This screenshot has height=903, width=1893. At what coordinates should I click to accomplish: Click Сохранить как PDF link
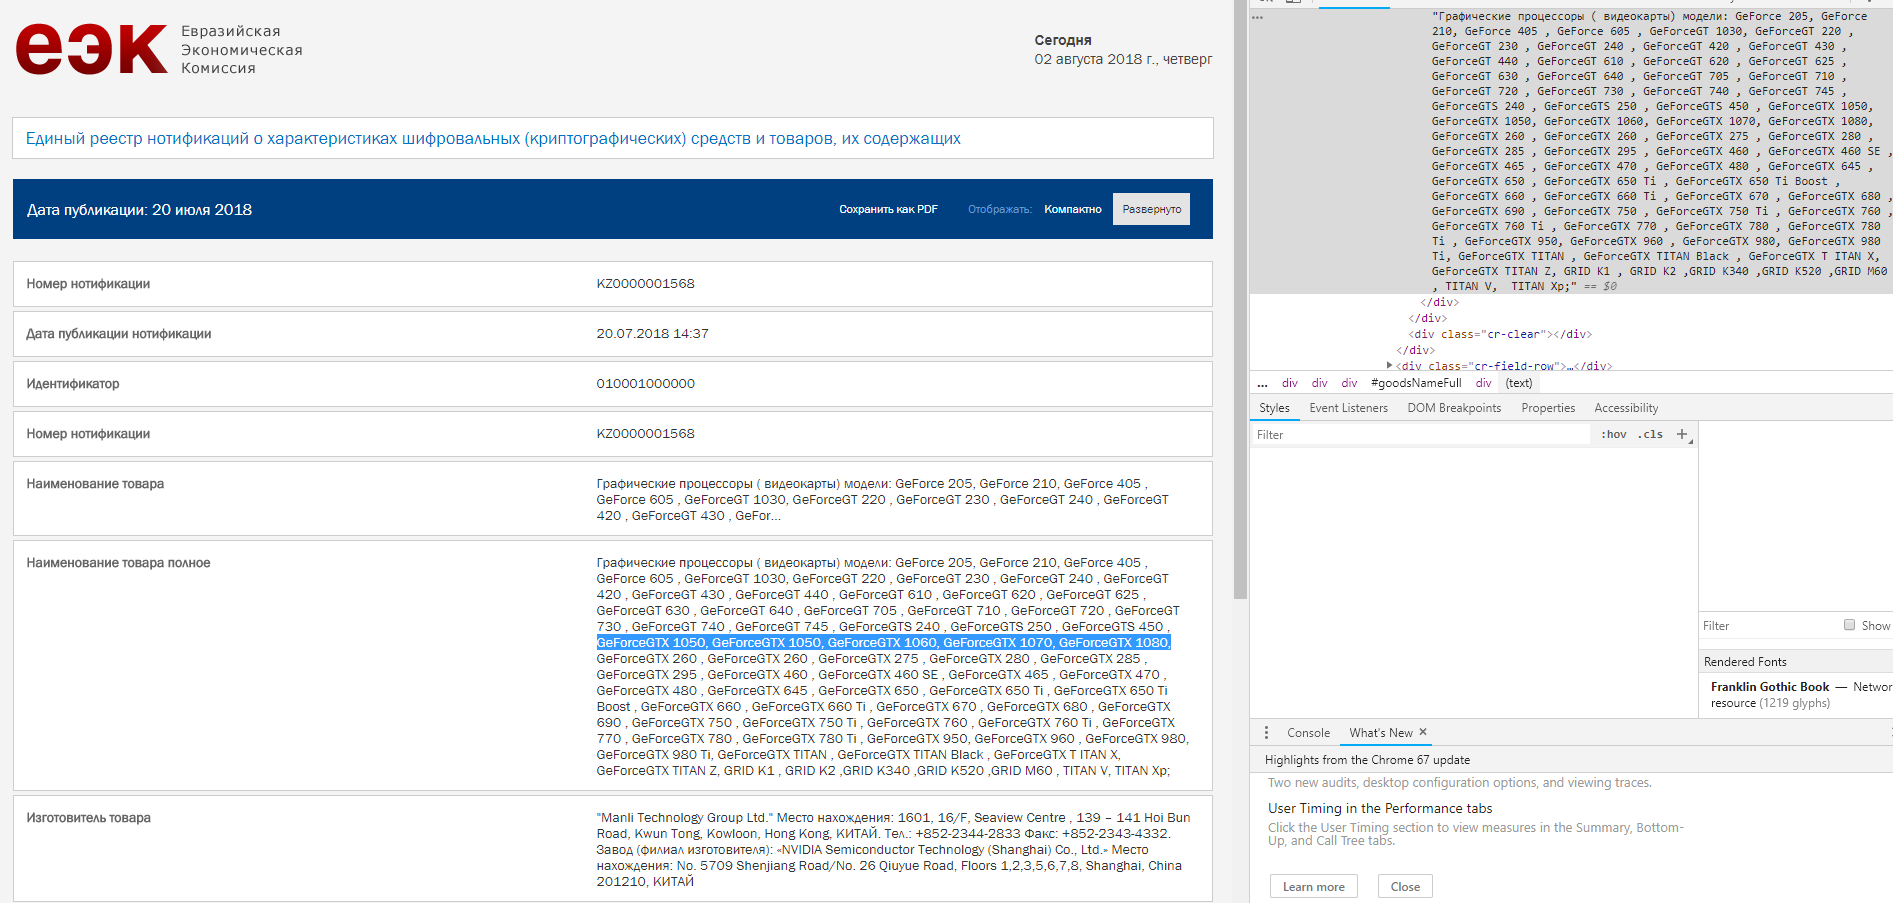coord(888,209)
